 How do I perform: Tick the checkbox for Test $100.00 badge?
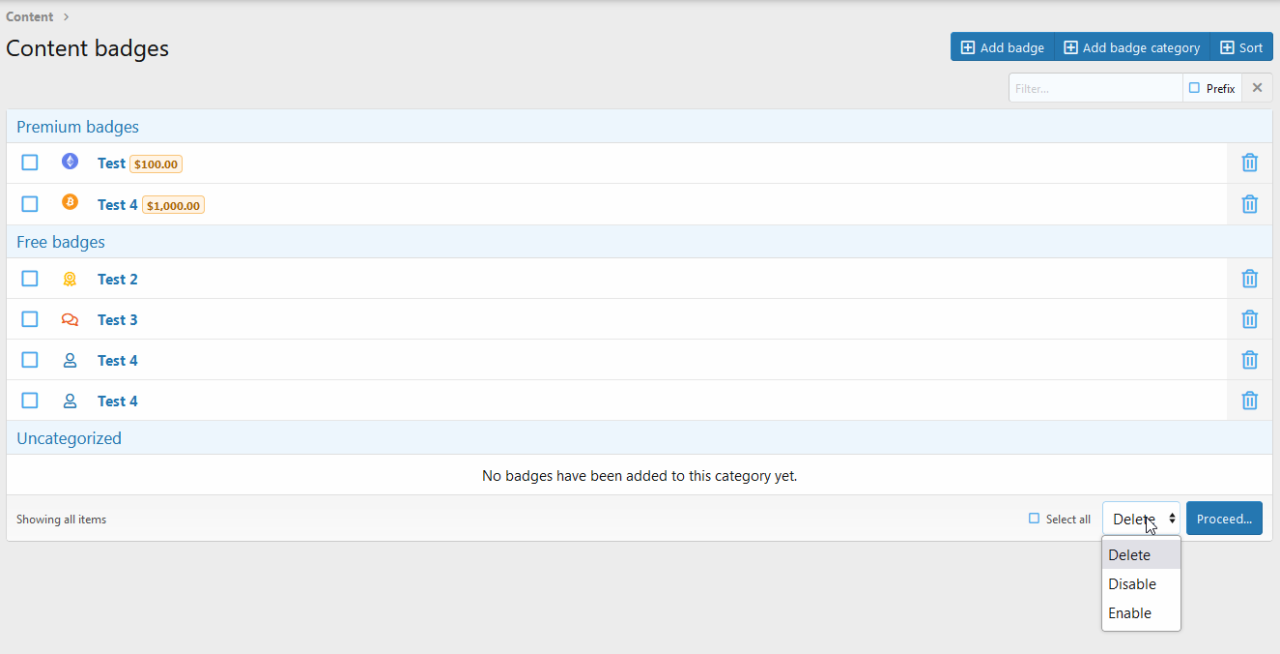click(30, 162)
